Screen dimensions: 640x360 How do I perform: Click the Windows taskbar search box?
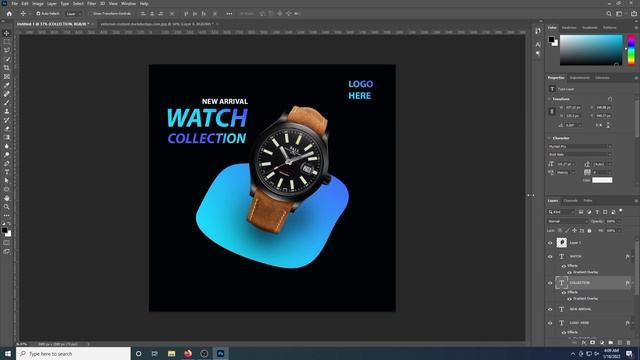[x=73, y=353]
